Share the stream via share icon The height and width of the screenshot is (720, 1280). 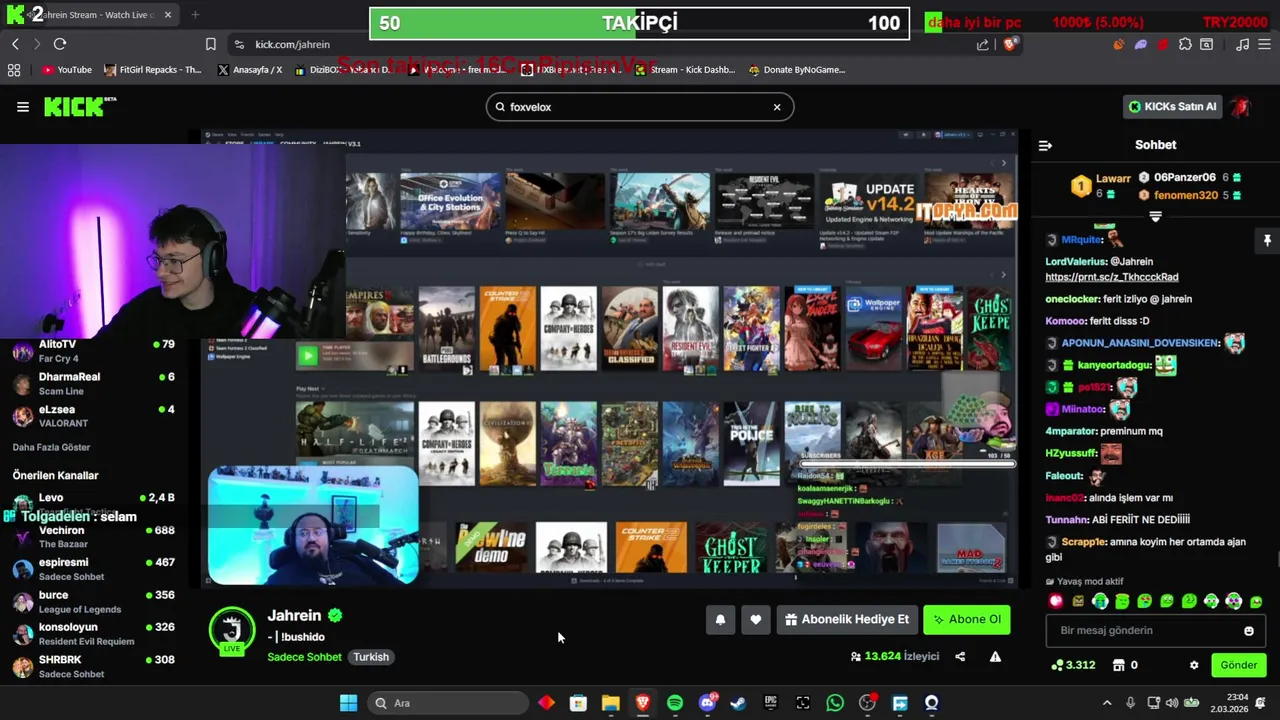tap(960, 657)
